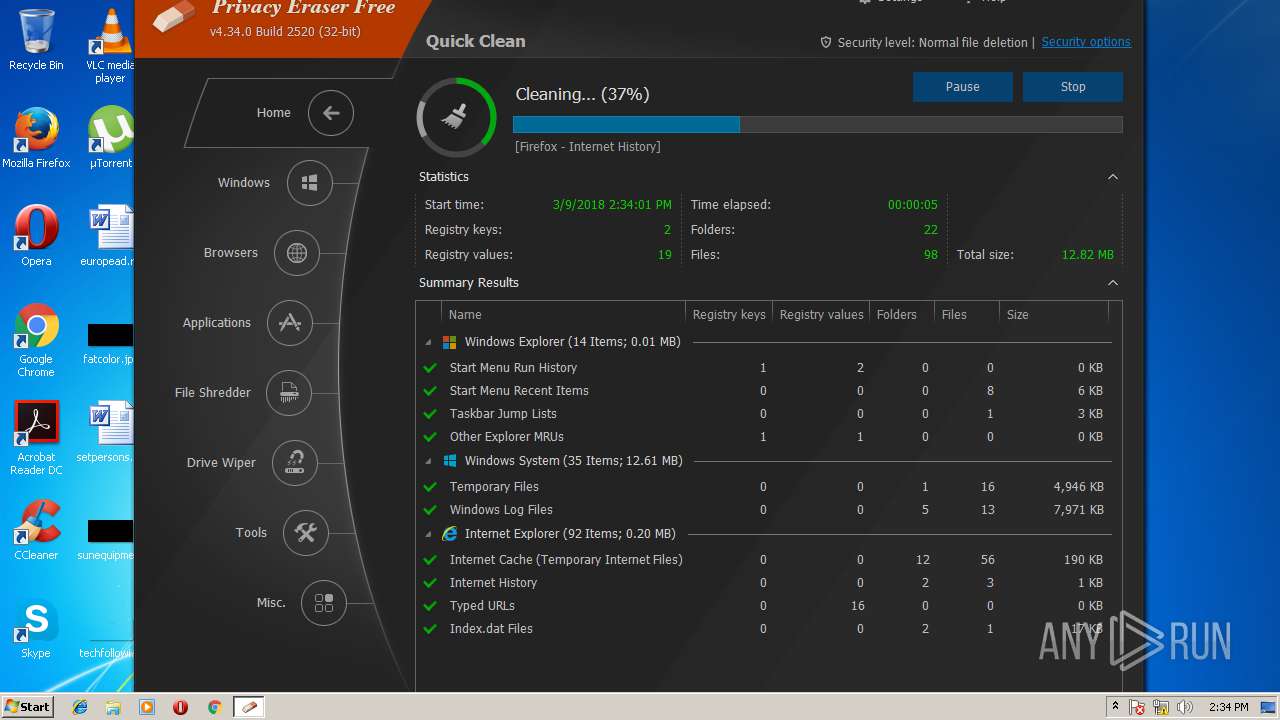The height and width of the screenshot is (720, 1280).
Task: Collapse the Windows System group
Action: click(429, 461)
